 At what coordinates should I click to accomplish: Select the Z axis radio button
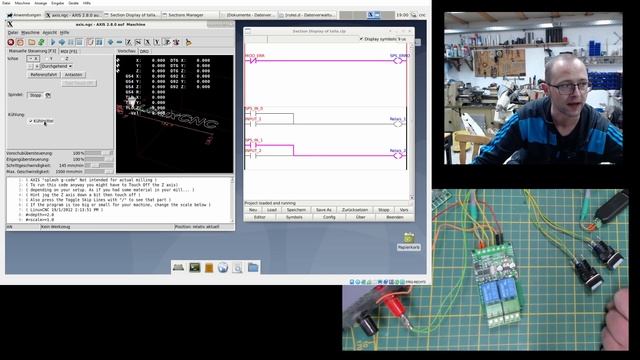tap(65, 59)
